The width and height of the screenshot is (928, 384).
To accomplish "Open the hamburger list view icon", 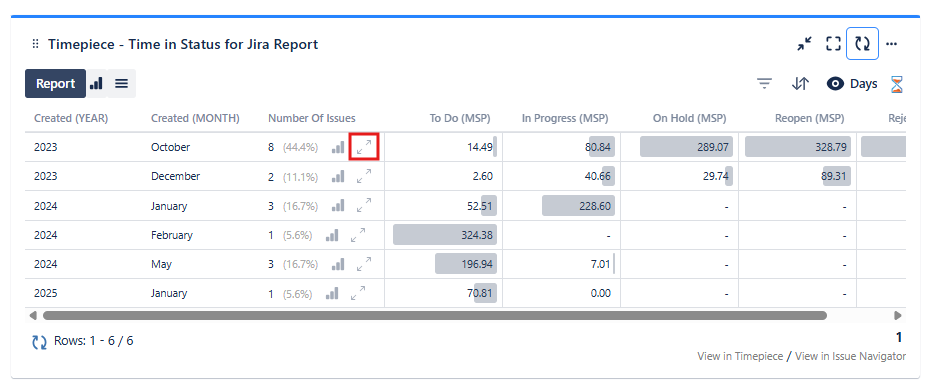I will point(121,83).
